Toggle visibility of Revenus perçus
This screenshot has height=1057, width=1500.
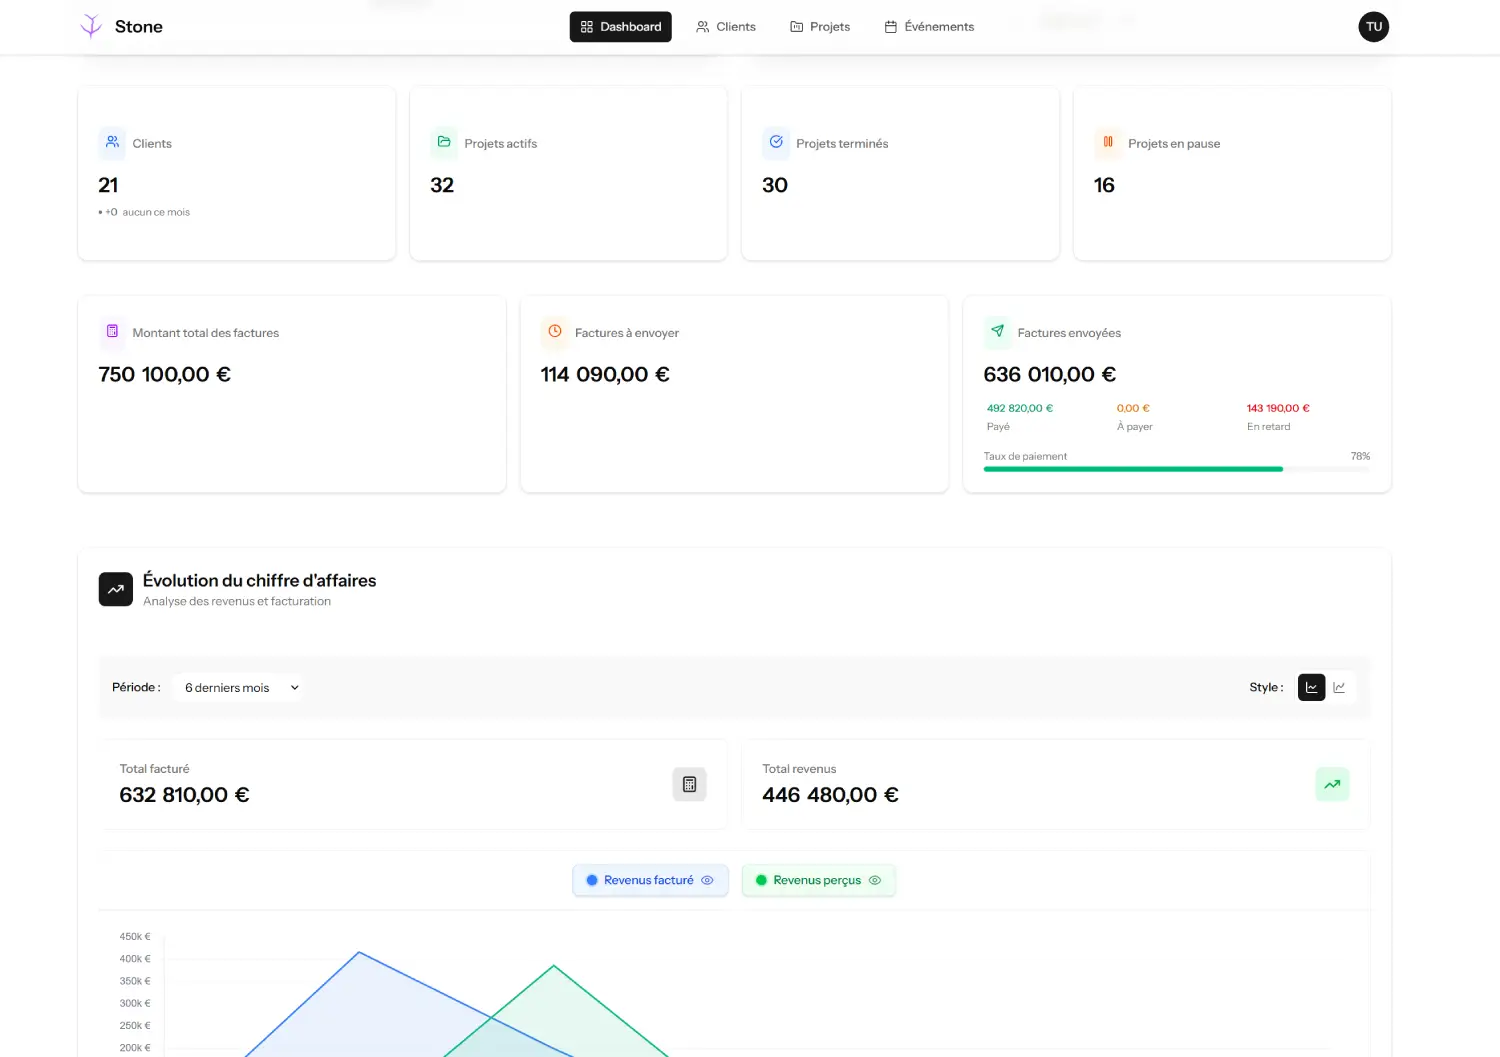875,880
